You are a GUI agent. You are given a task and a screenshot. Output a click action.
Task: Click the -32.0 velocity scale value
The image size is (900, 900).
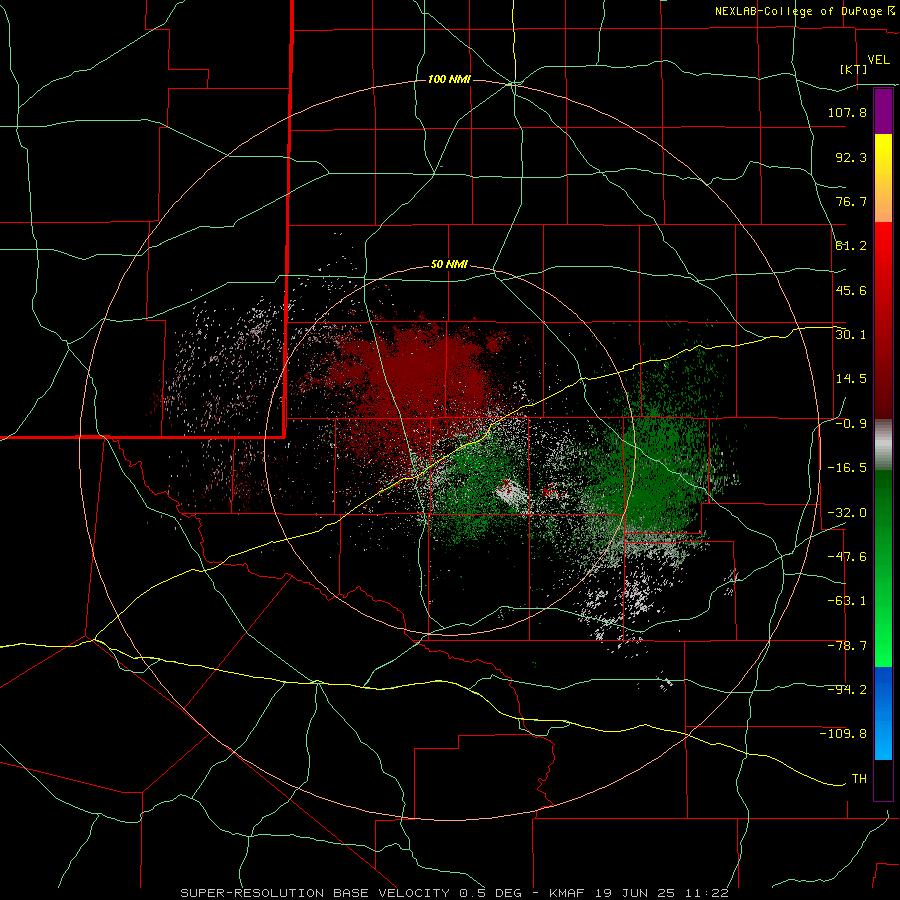[847, 513]
